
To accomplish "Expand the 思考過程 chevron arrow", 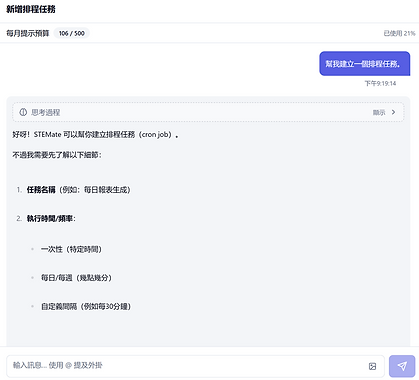I will 394,112.
